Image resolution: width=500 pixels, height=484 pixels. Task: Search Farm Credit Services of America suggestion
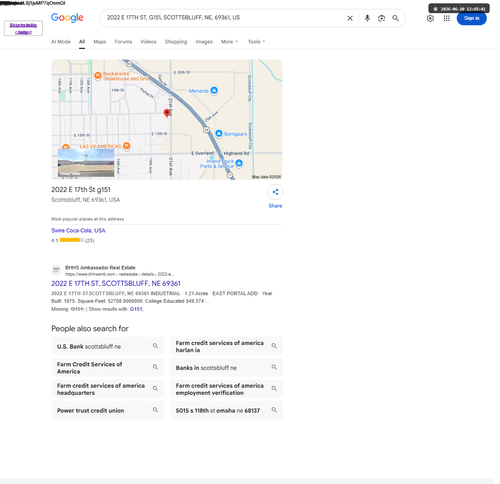(108, 367)
